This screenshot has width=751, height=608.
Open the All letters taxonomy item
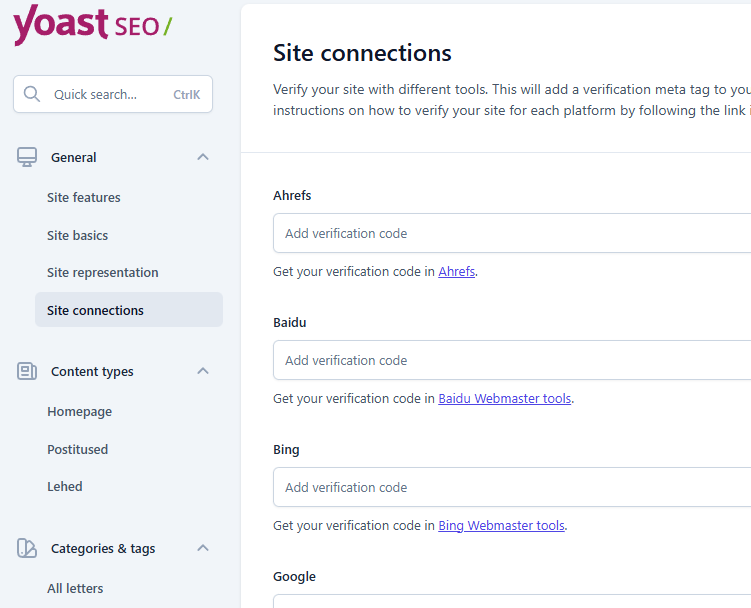coord(75,588)
